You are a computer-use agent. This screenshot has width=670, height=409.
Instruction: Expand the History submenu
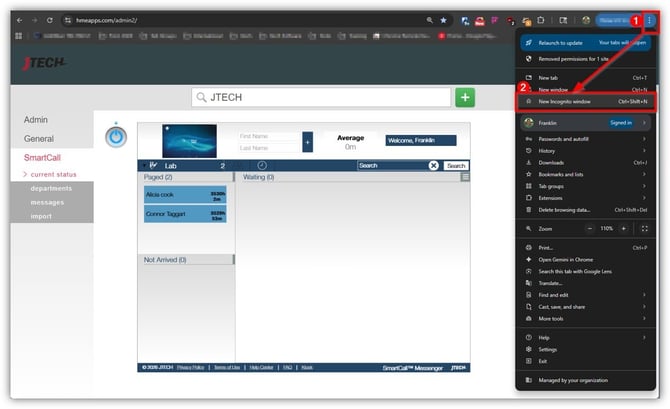585,151
